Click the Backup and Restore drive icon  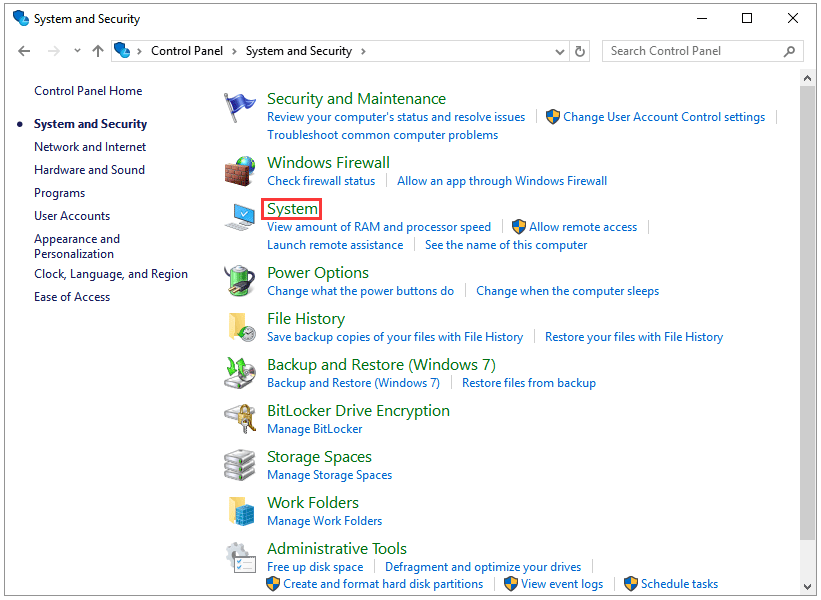[x=240, y=373]
